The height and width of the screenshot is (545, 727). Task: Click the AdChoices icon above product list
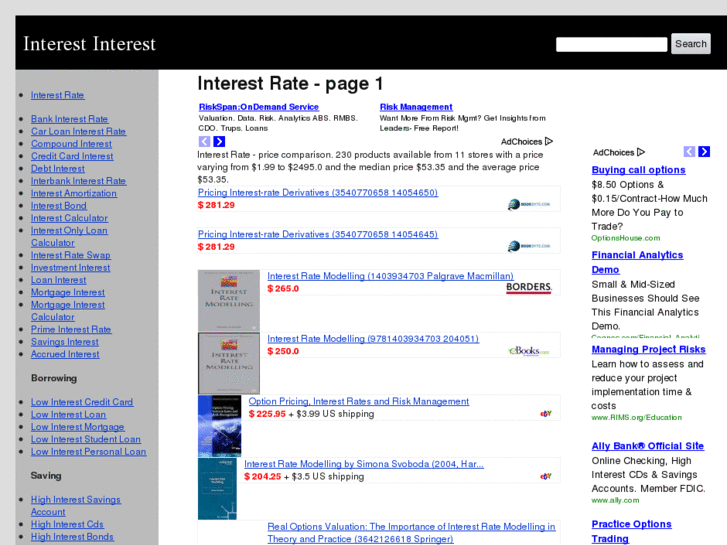(x=549, y=141)
